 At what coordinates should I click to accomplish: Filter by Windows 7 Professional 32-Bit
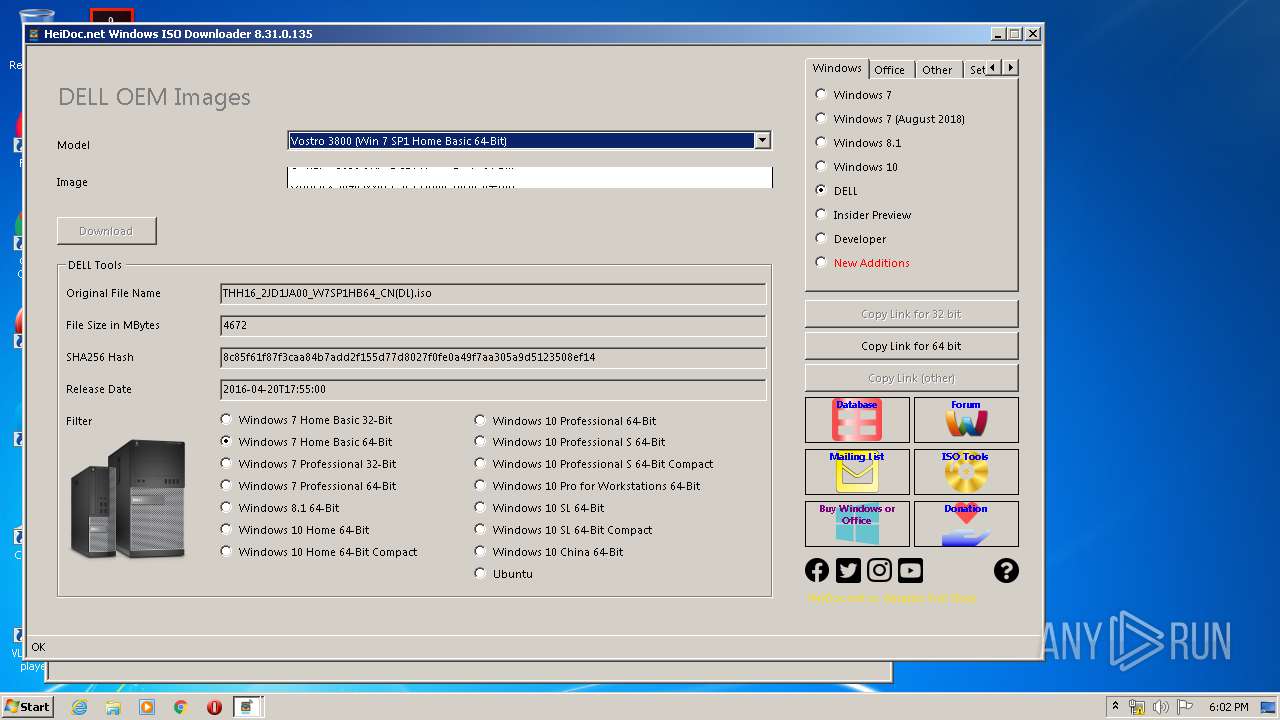click(x=308, y=463)
